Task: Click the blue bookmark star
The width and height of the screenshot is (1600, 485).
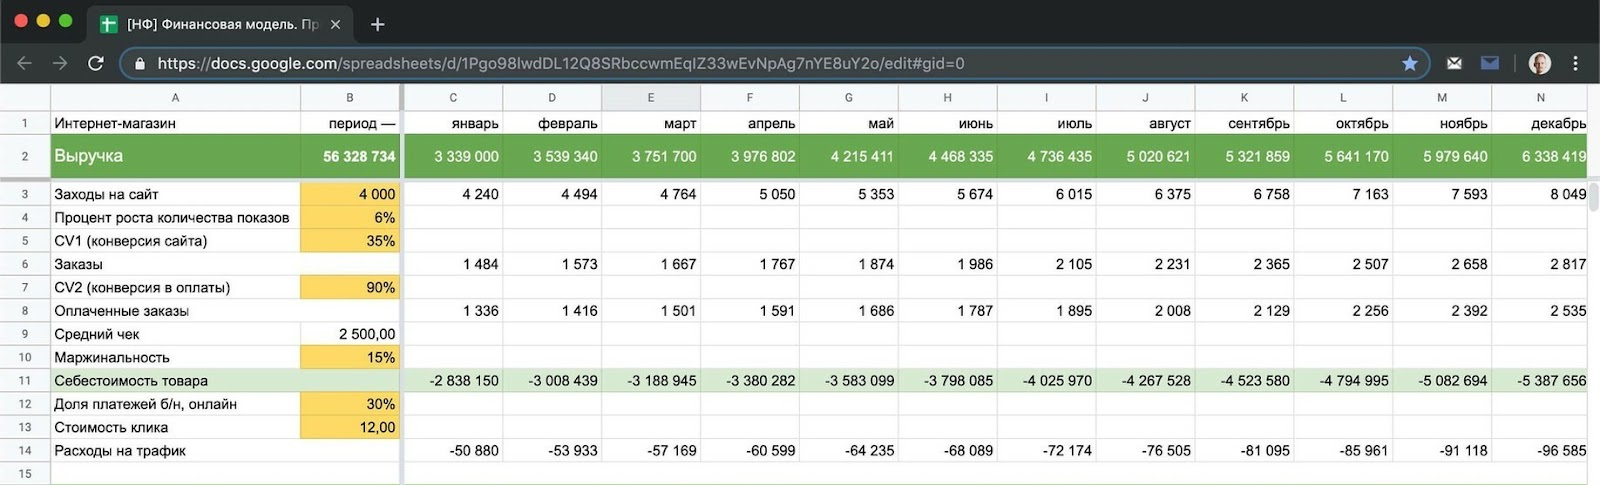Action: [x=1409, y=63]
